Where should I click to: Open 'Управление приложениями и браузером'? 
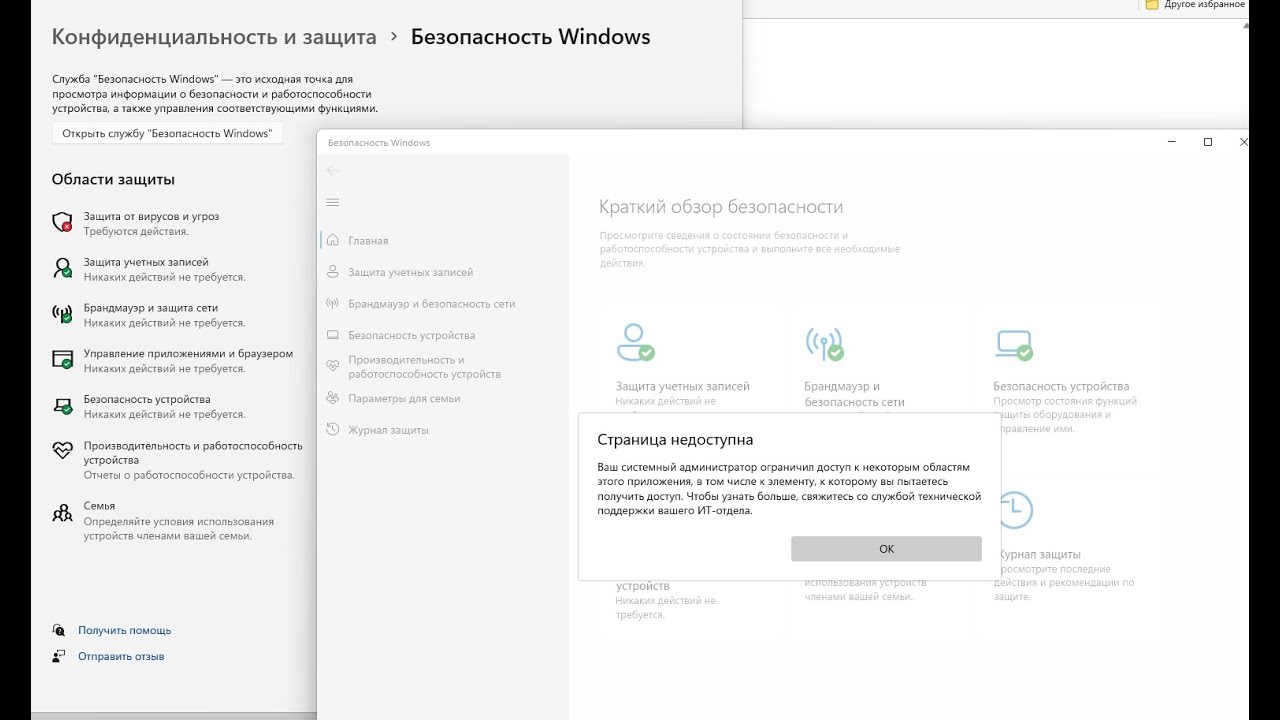(x=188, y=354)
